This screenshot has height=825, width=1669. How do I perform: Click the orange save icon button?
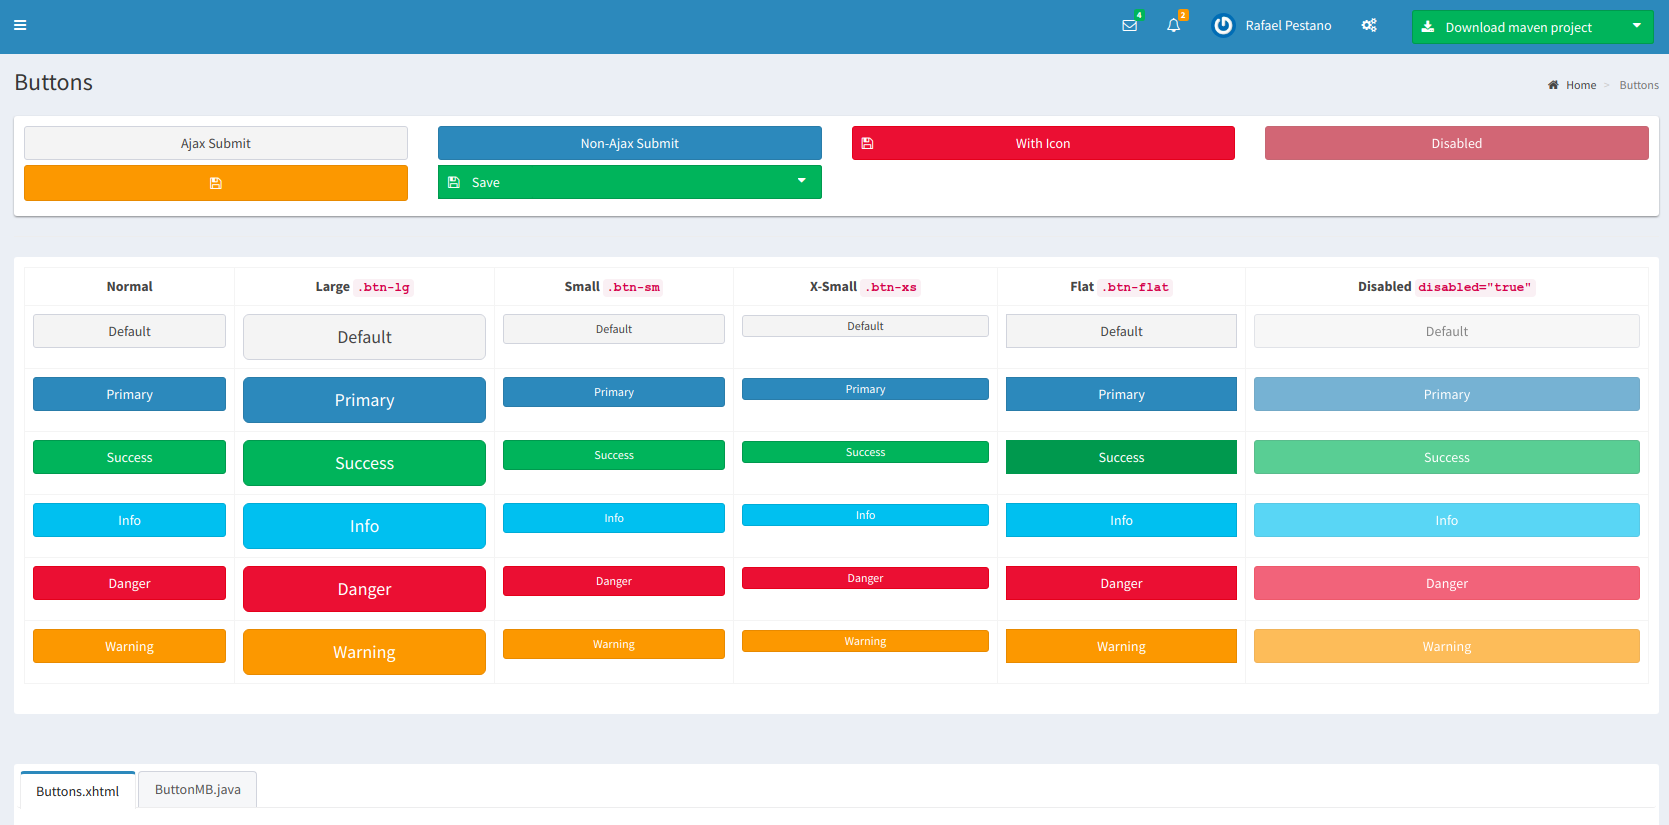coord(216,183)
